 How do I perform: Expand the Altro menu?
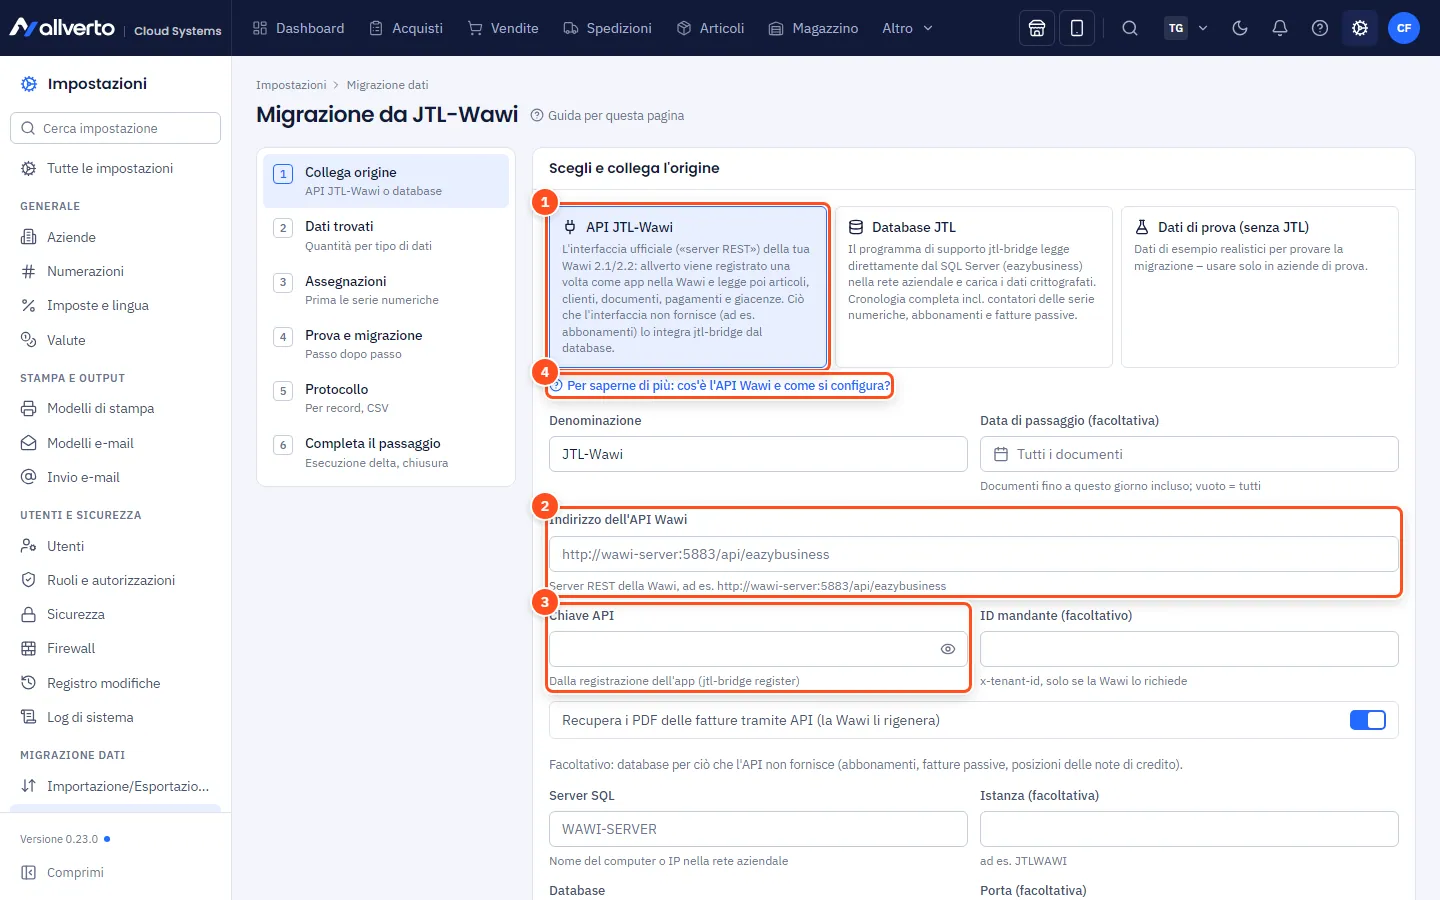point(907,28)
